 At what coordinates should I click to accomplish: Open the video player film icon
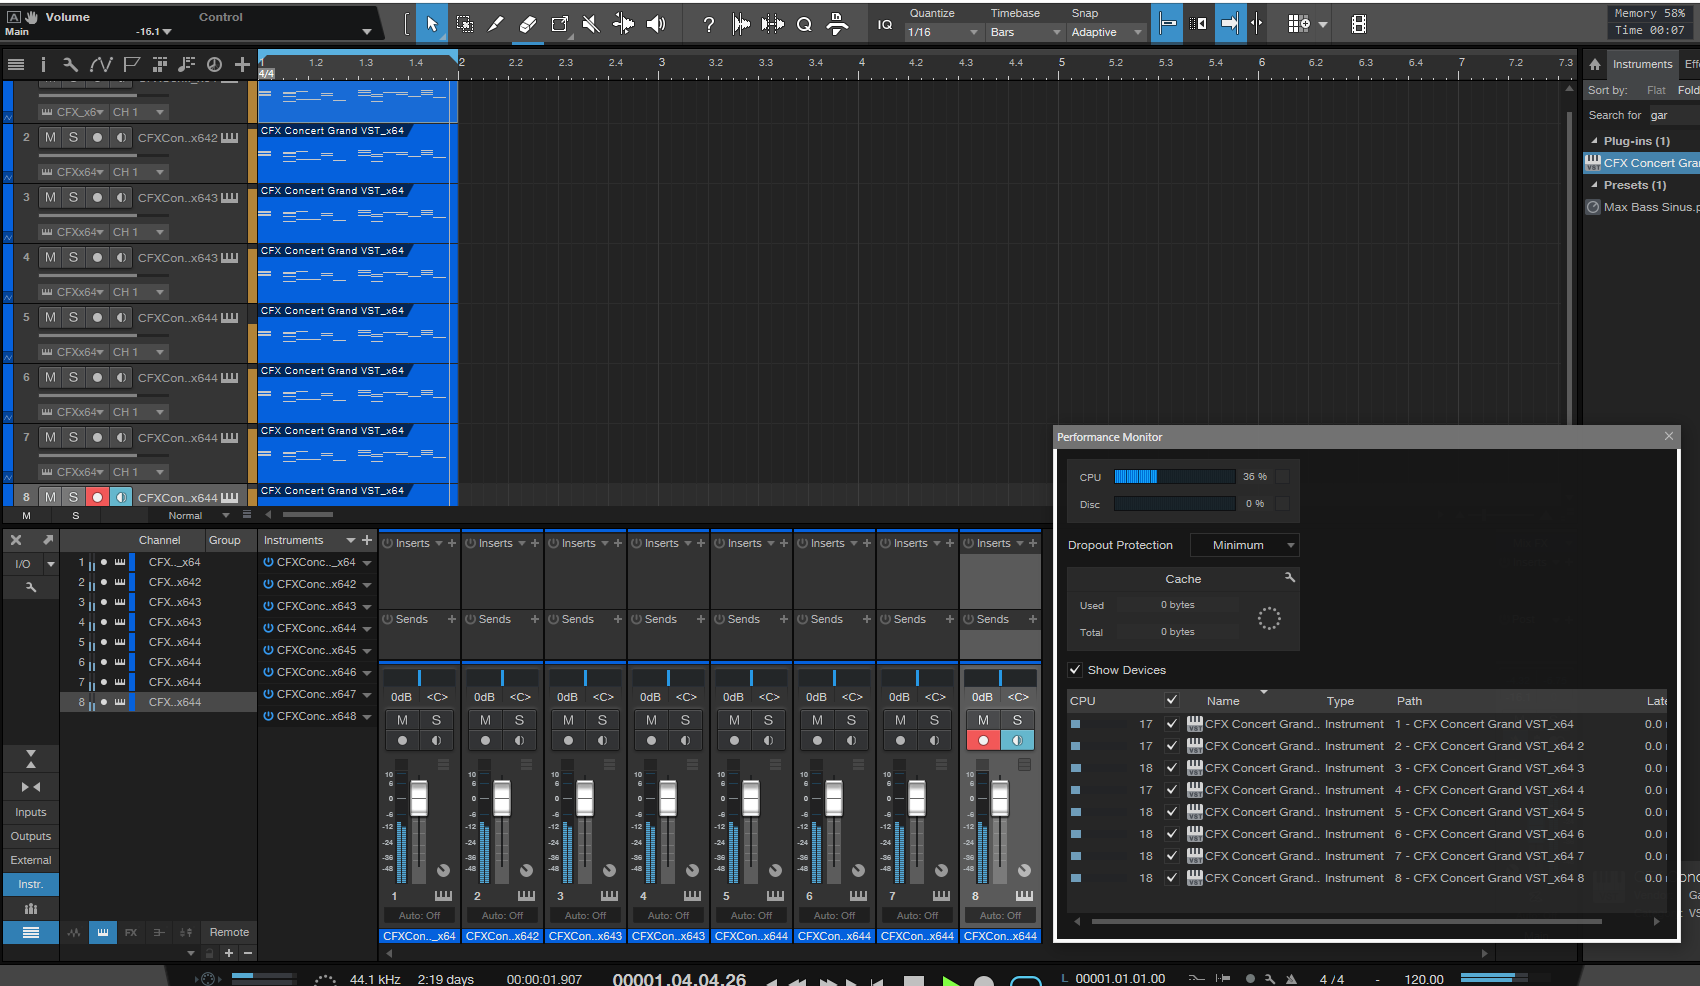click(x=1358, y=24)
